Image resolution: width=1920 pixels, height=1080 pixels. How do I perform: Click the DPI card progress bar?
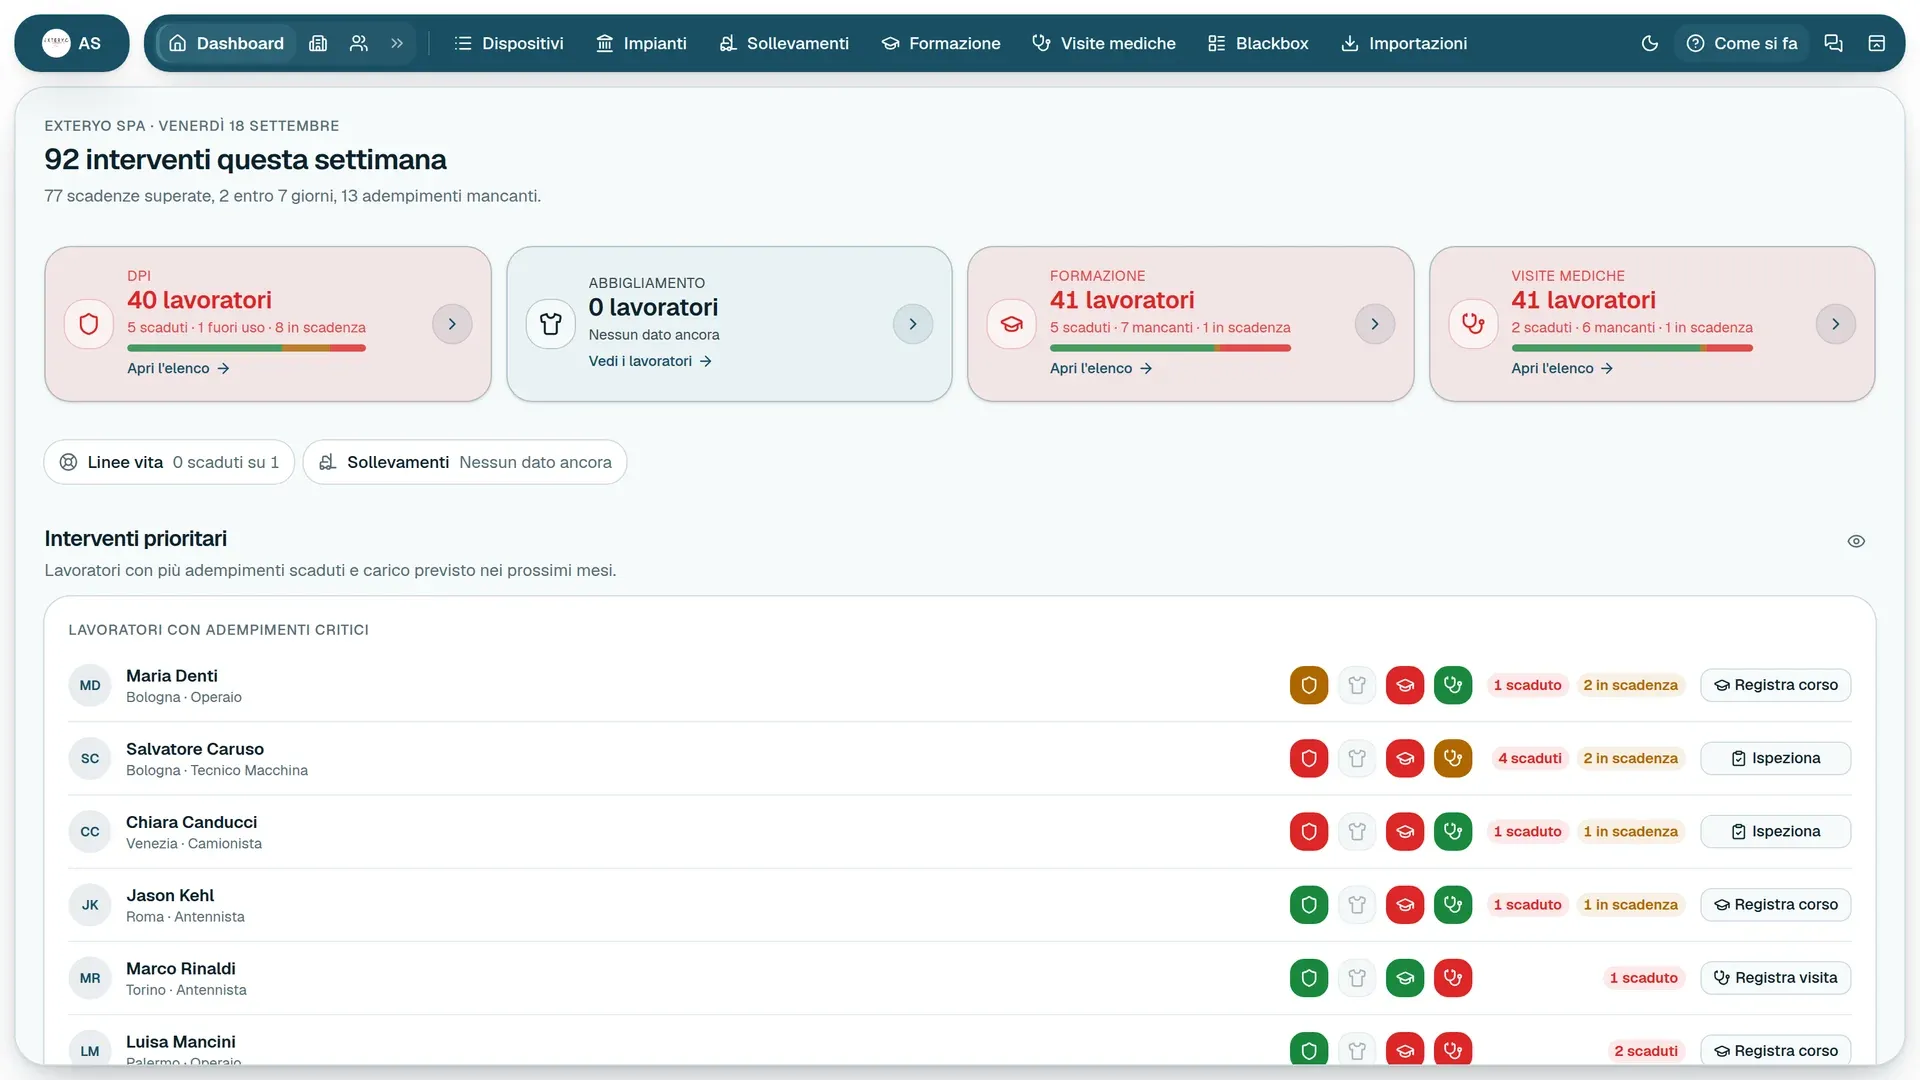(246, 348)
